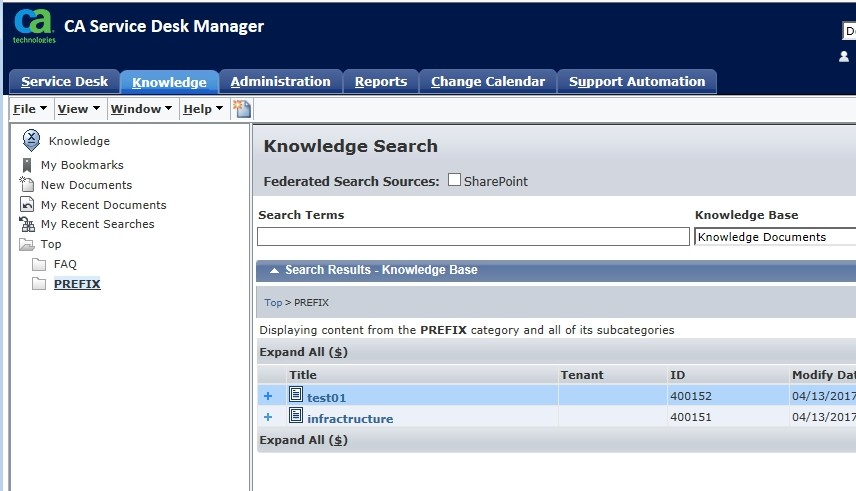Click My Recent Searches binoculars icon
This screenshot has height=491, width=856.
click(x=27, y=224)
